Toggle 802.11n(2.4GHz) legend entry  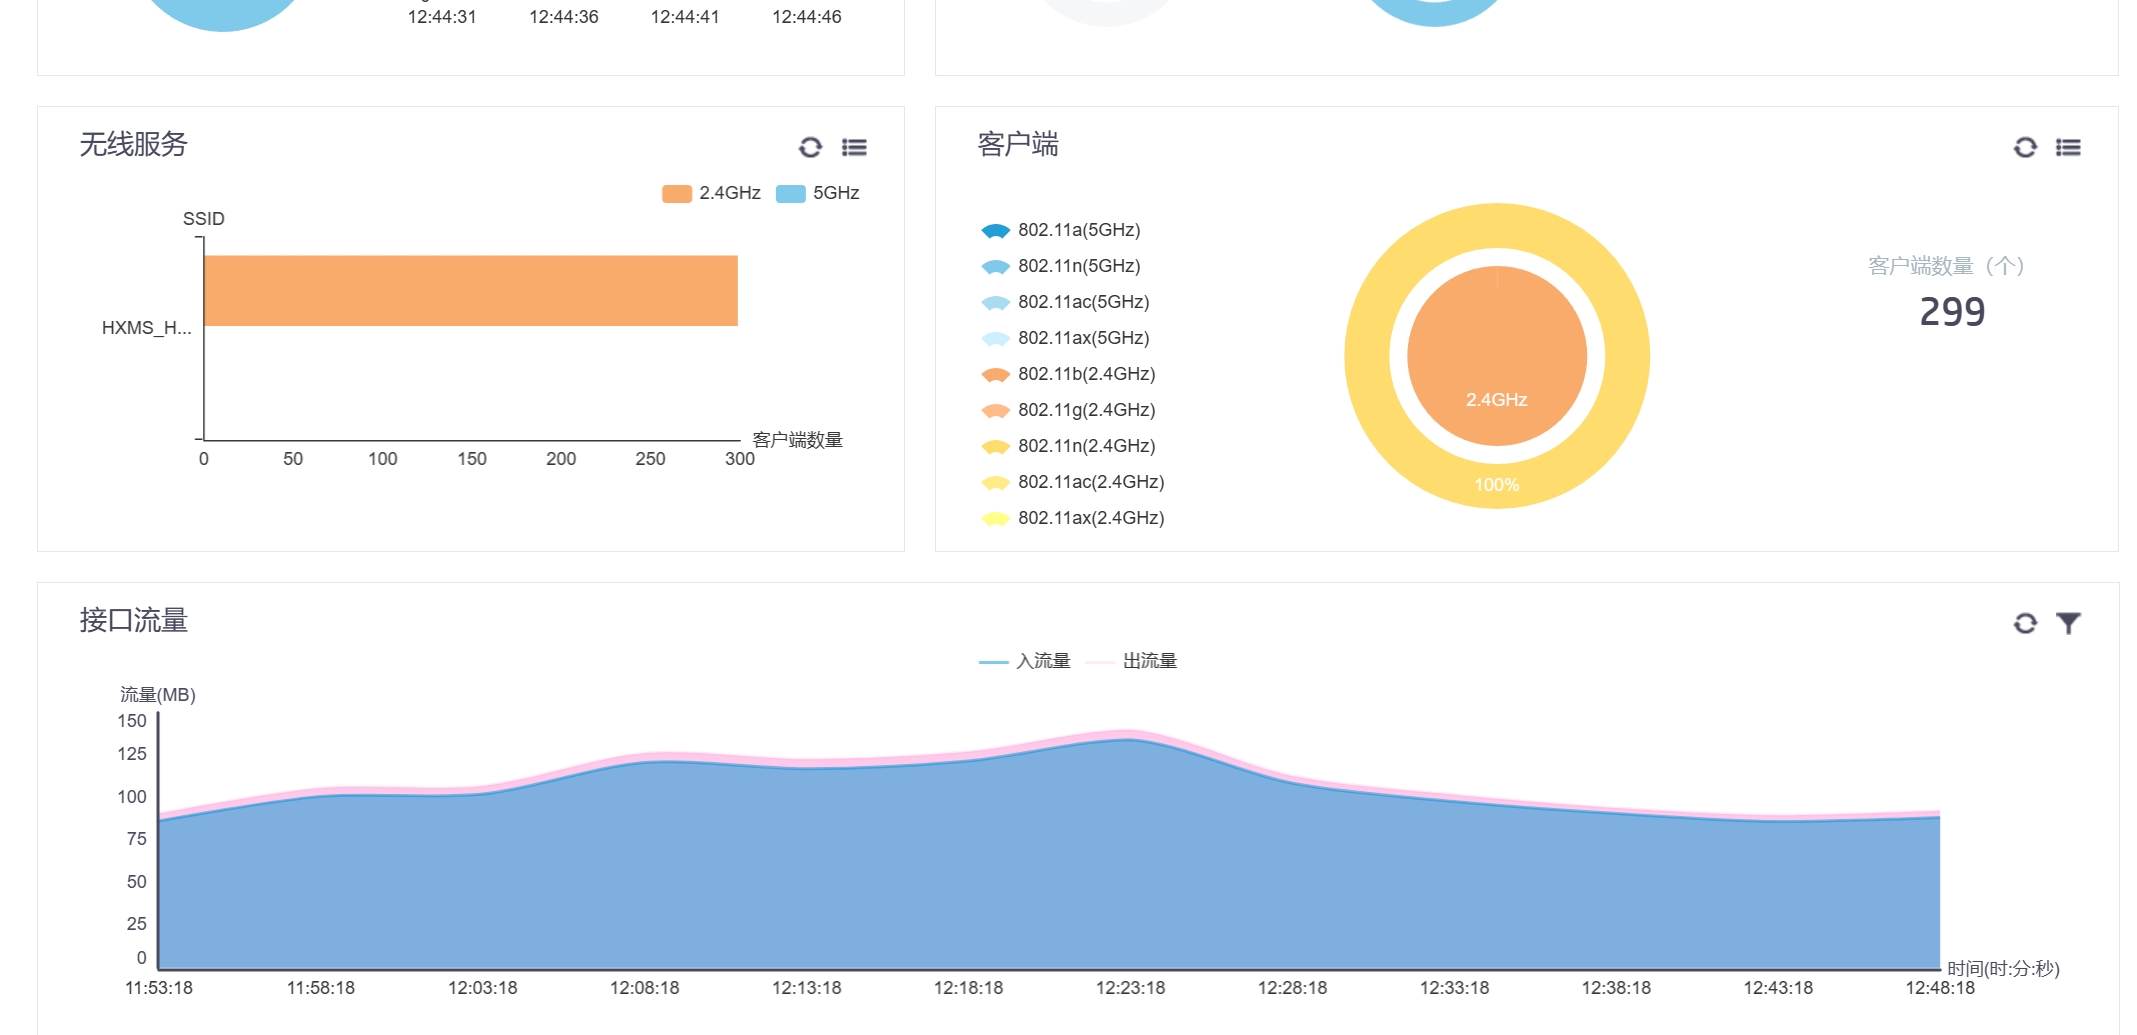point(1068,446)
